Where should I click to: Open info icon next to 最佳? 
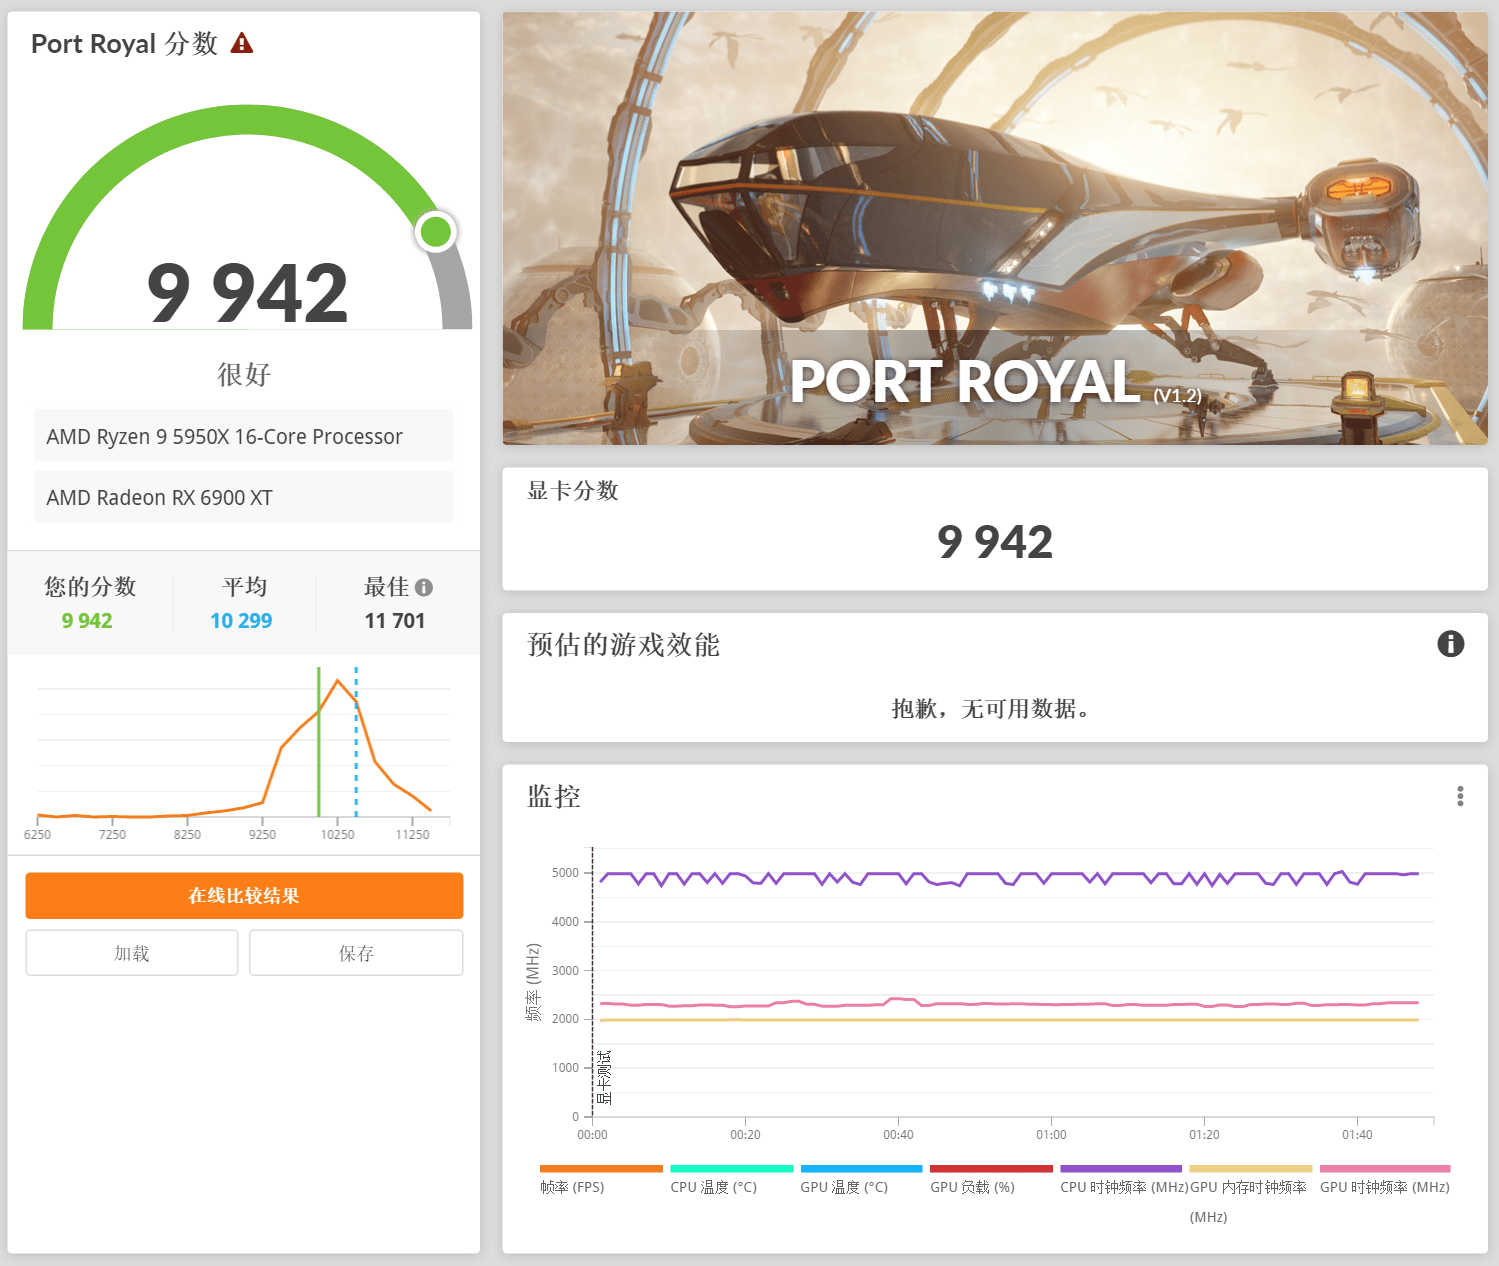(x=424, y=587)
